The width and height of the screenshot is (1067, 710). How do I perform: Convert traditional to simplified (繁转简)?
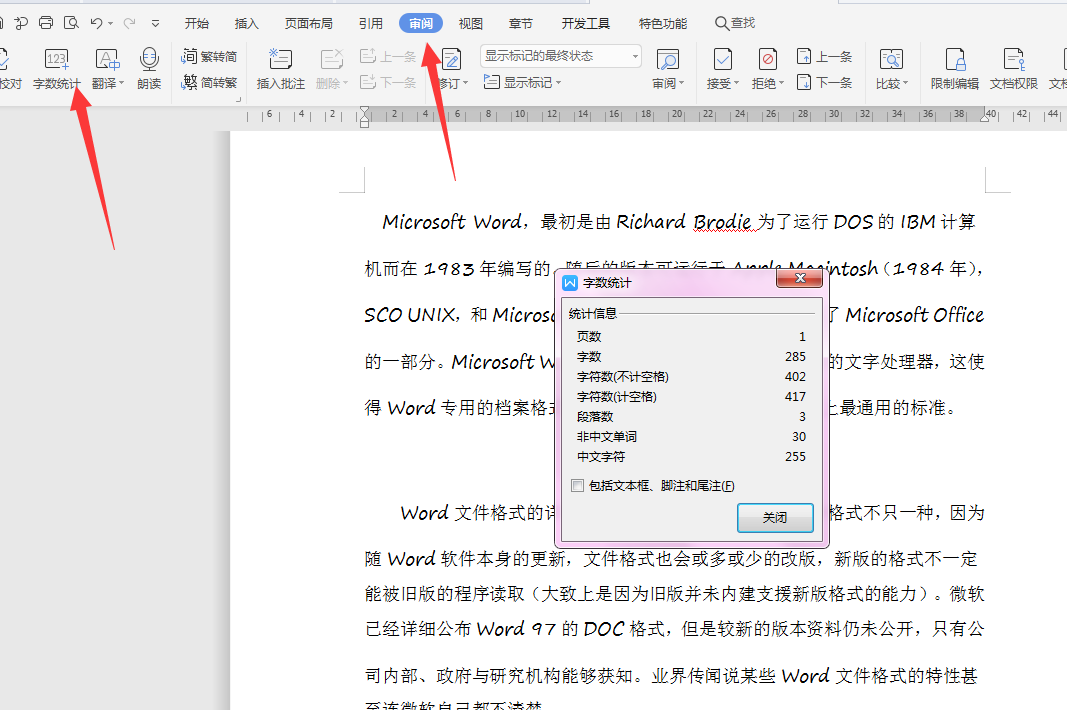point(210,57)
